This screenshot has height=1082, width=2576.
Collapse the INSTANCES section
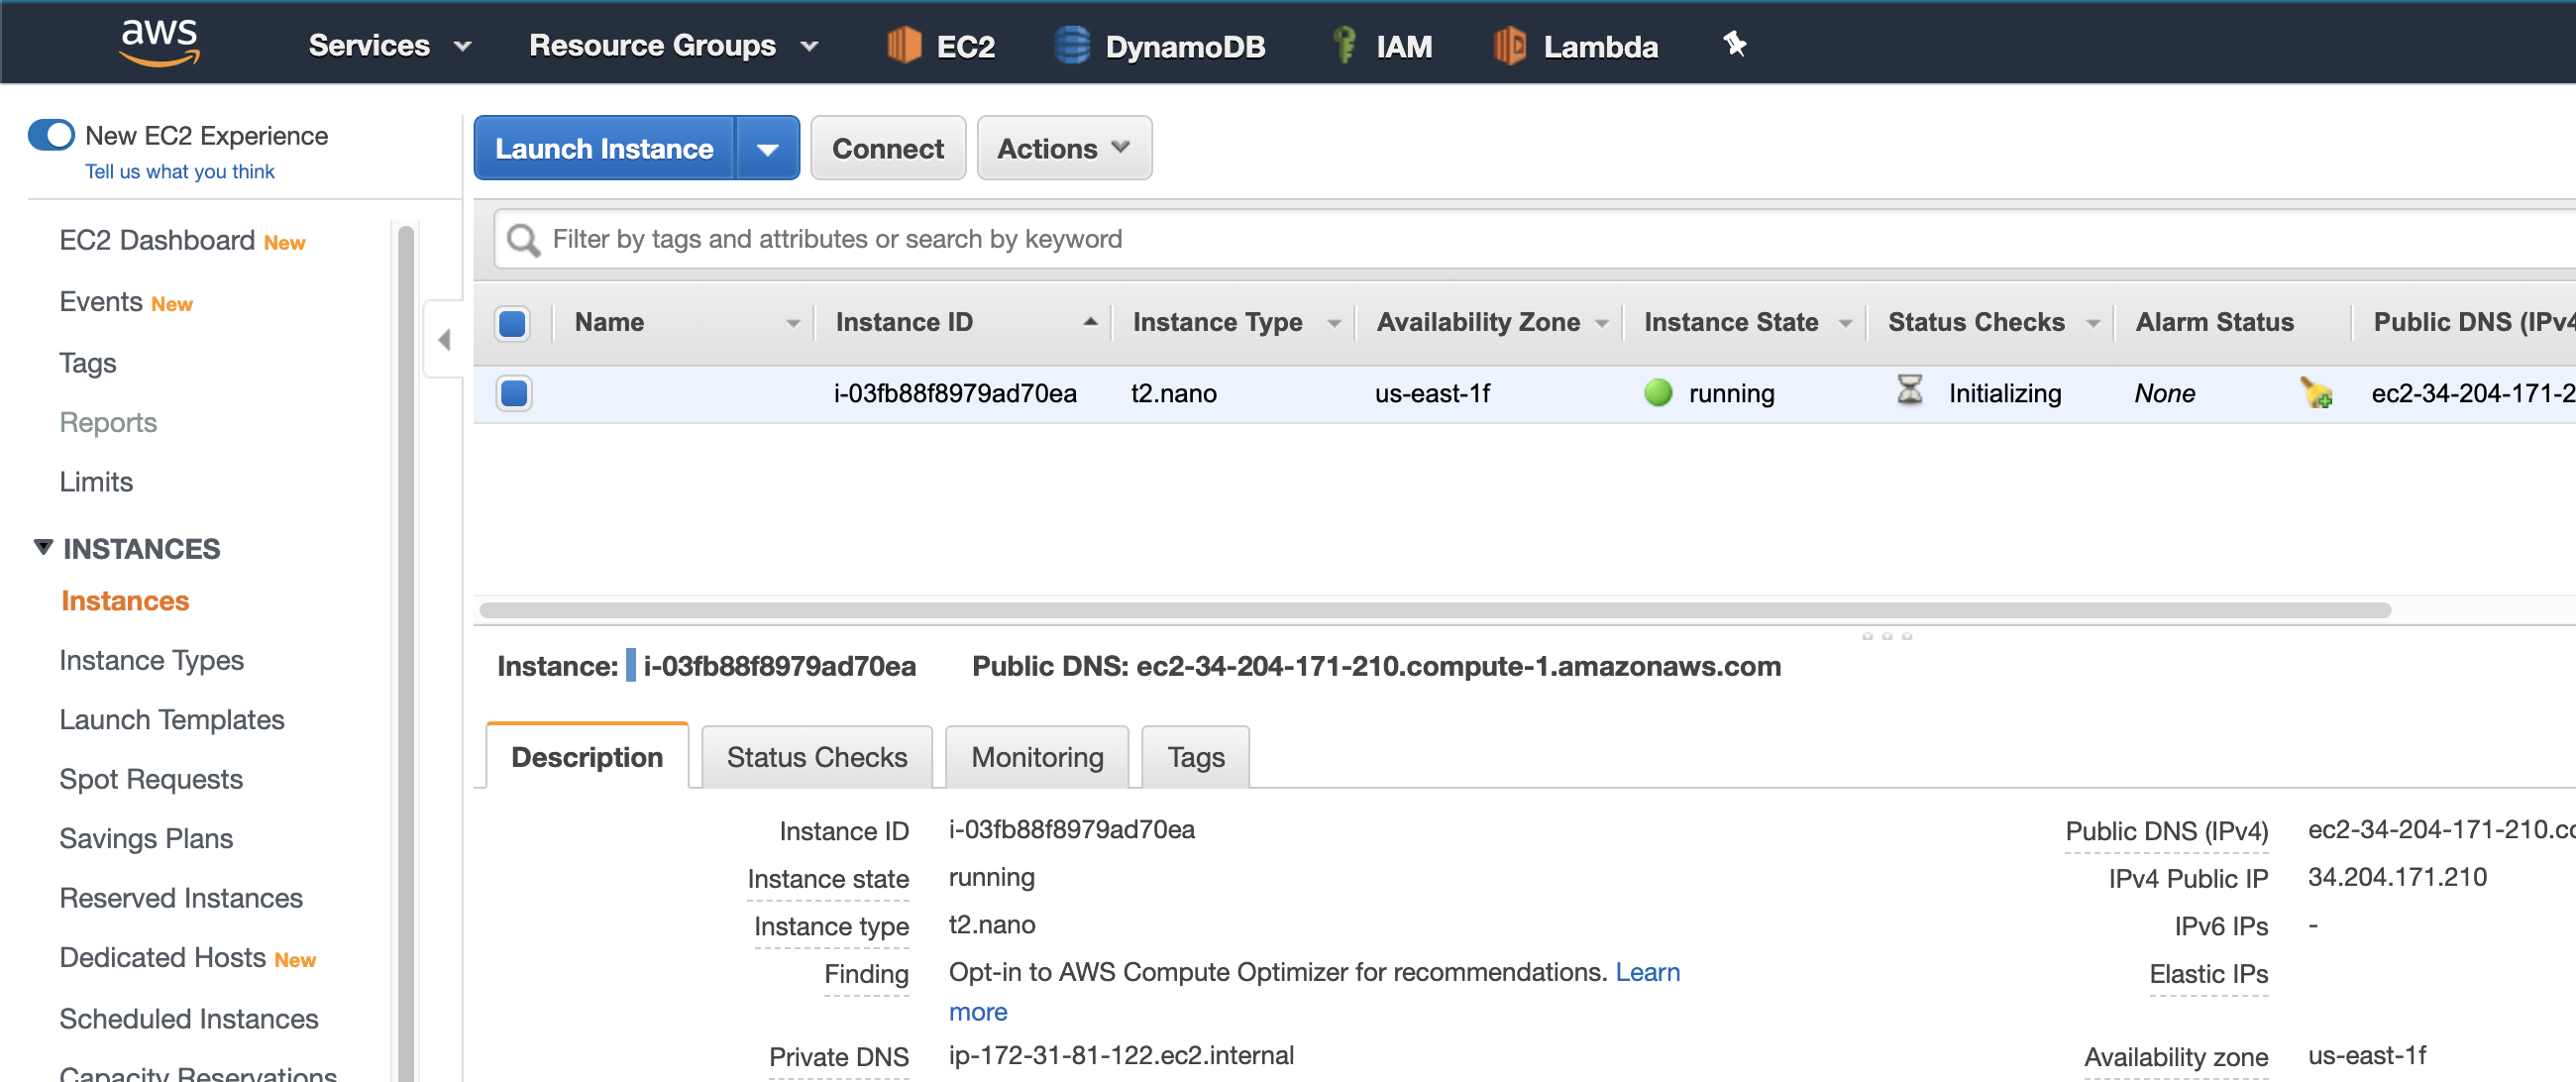pos(43,548)
